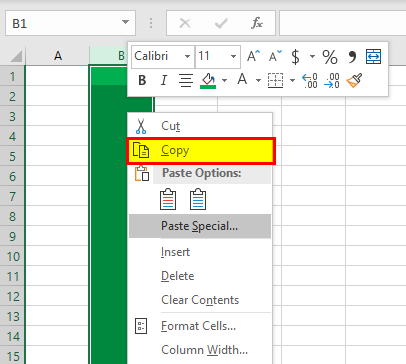Apply Percent Style from mini toolbar

pos(330,57)
